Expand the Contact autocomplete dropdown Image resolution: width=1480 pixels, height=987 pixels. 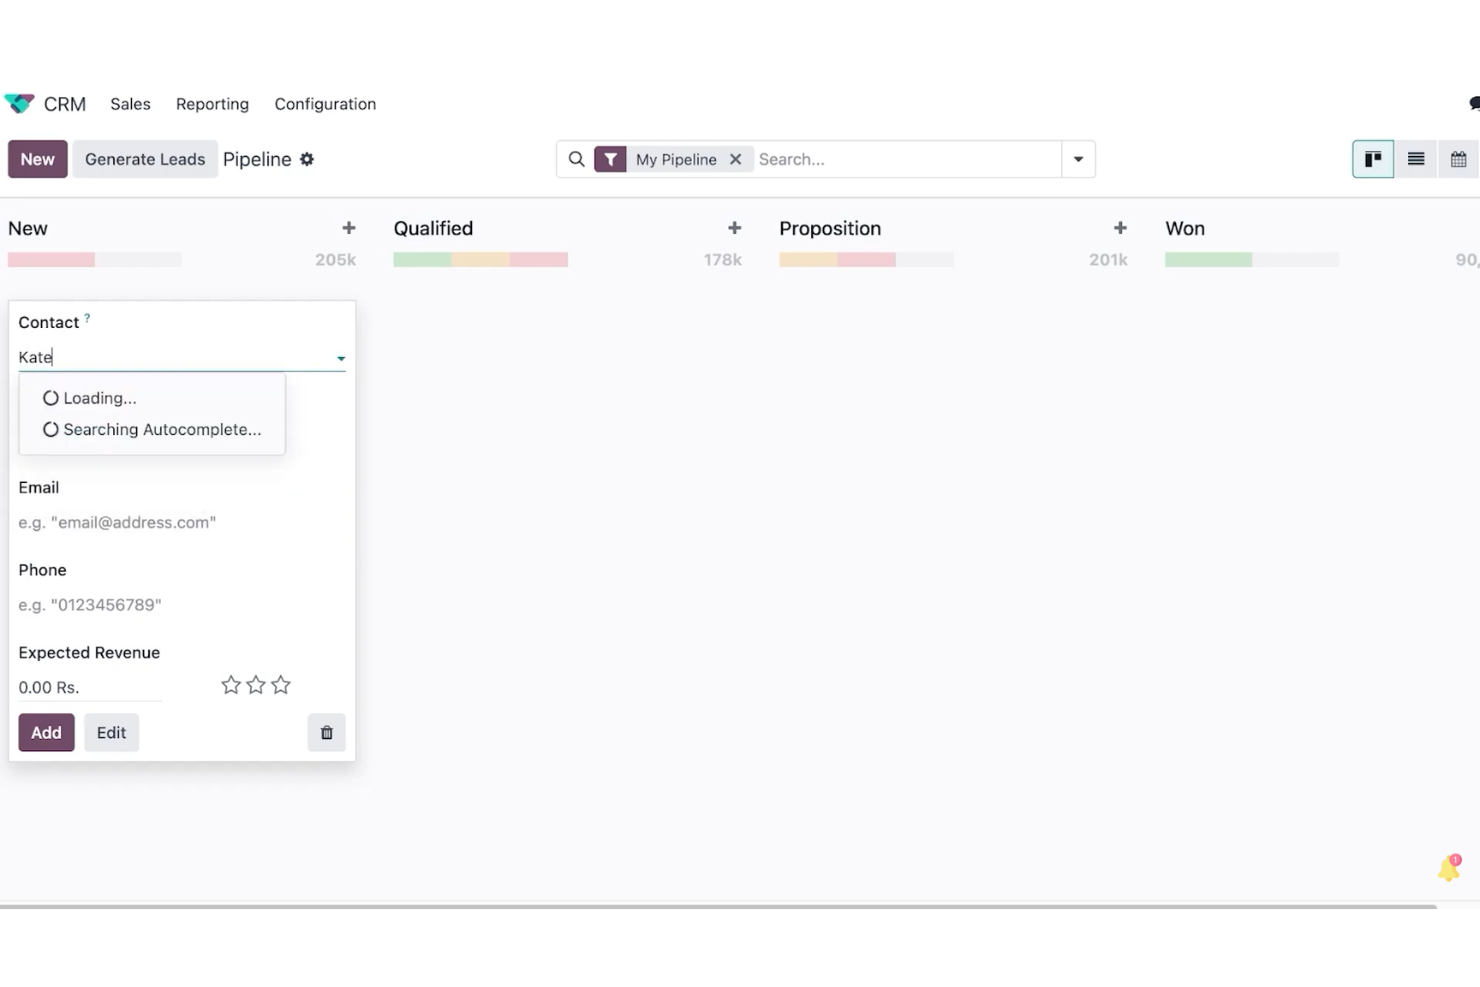coord(341,358)
